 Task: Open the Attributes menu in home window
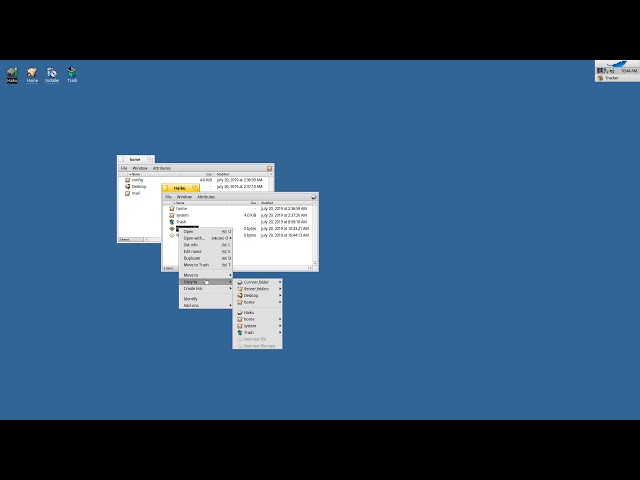click(x=162, y=168)
